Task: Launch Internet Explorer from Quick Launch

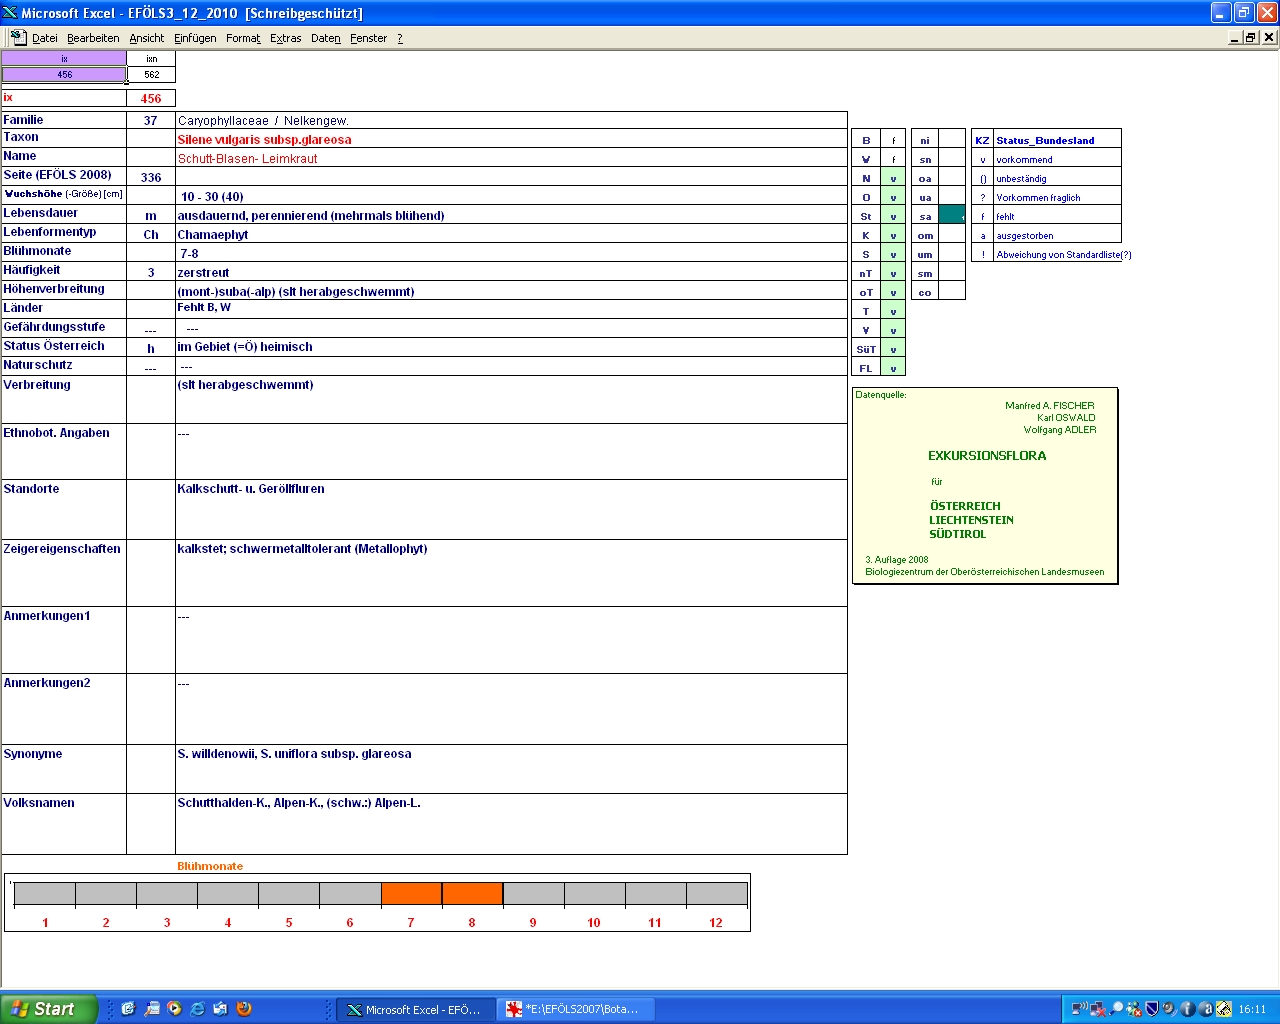Action: [197, 1009]
